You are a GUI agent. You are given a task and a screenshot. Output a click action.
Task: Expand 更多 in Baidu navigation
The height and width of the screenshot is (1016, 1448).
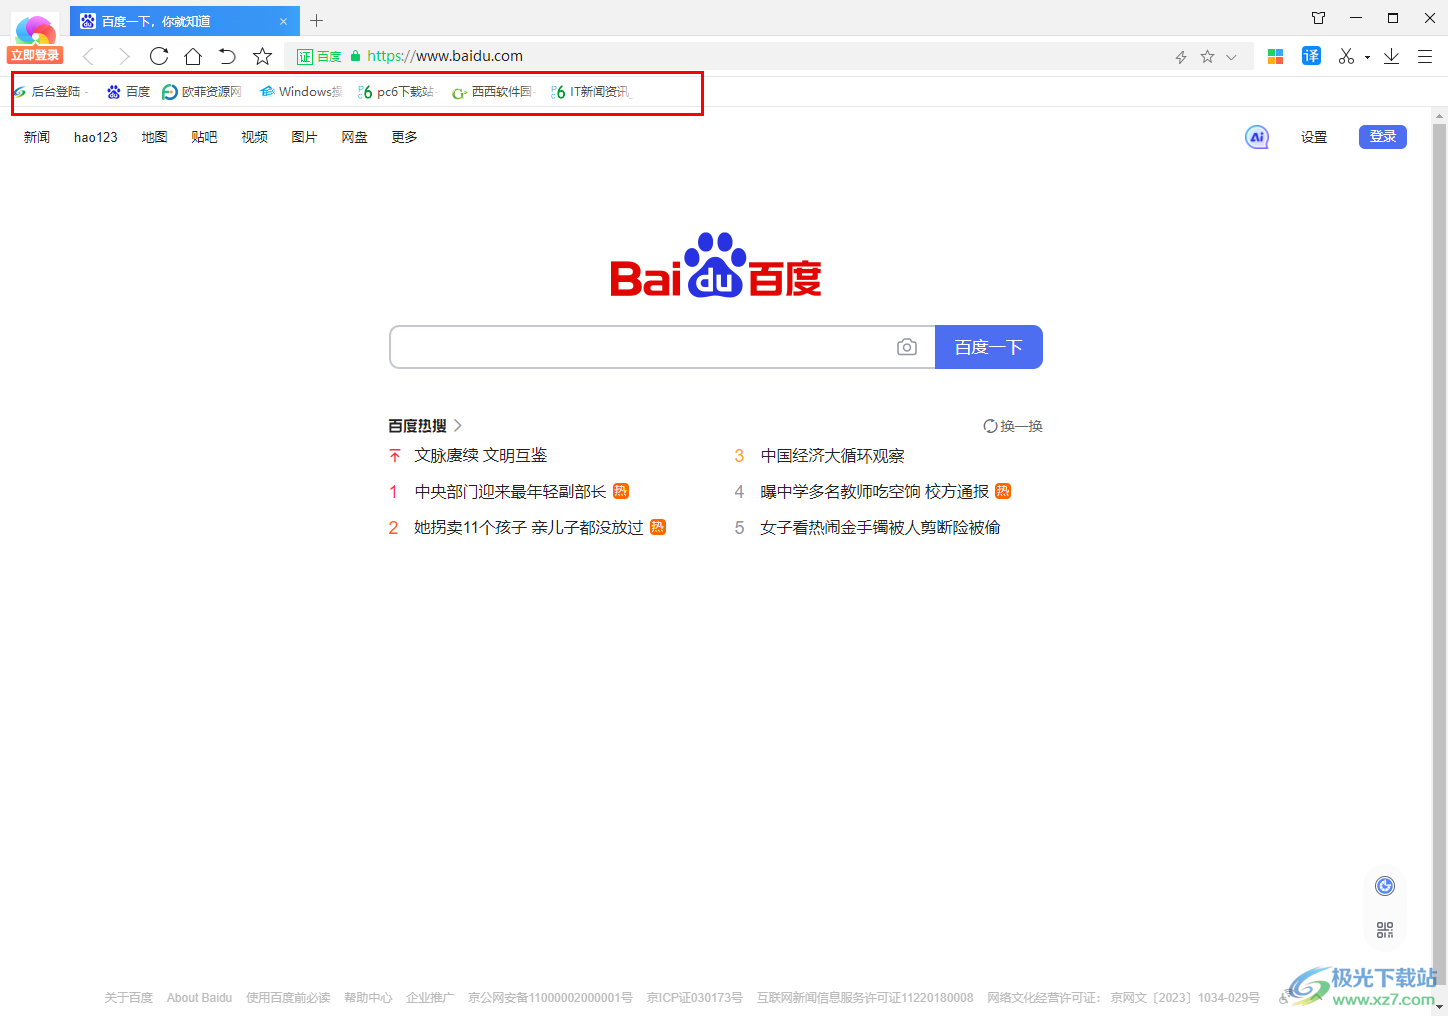click(x=404, y=137)
